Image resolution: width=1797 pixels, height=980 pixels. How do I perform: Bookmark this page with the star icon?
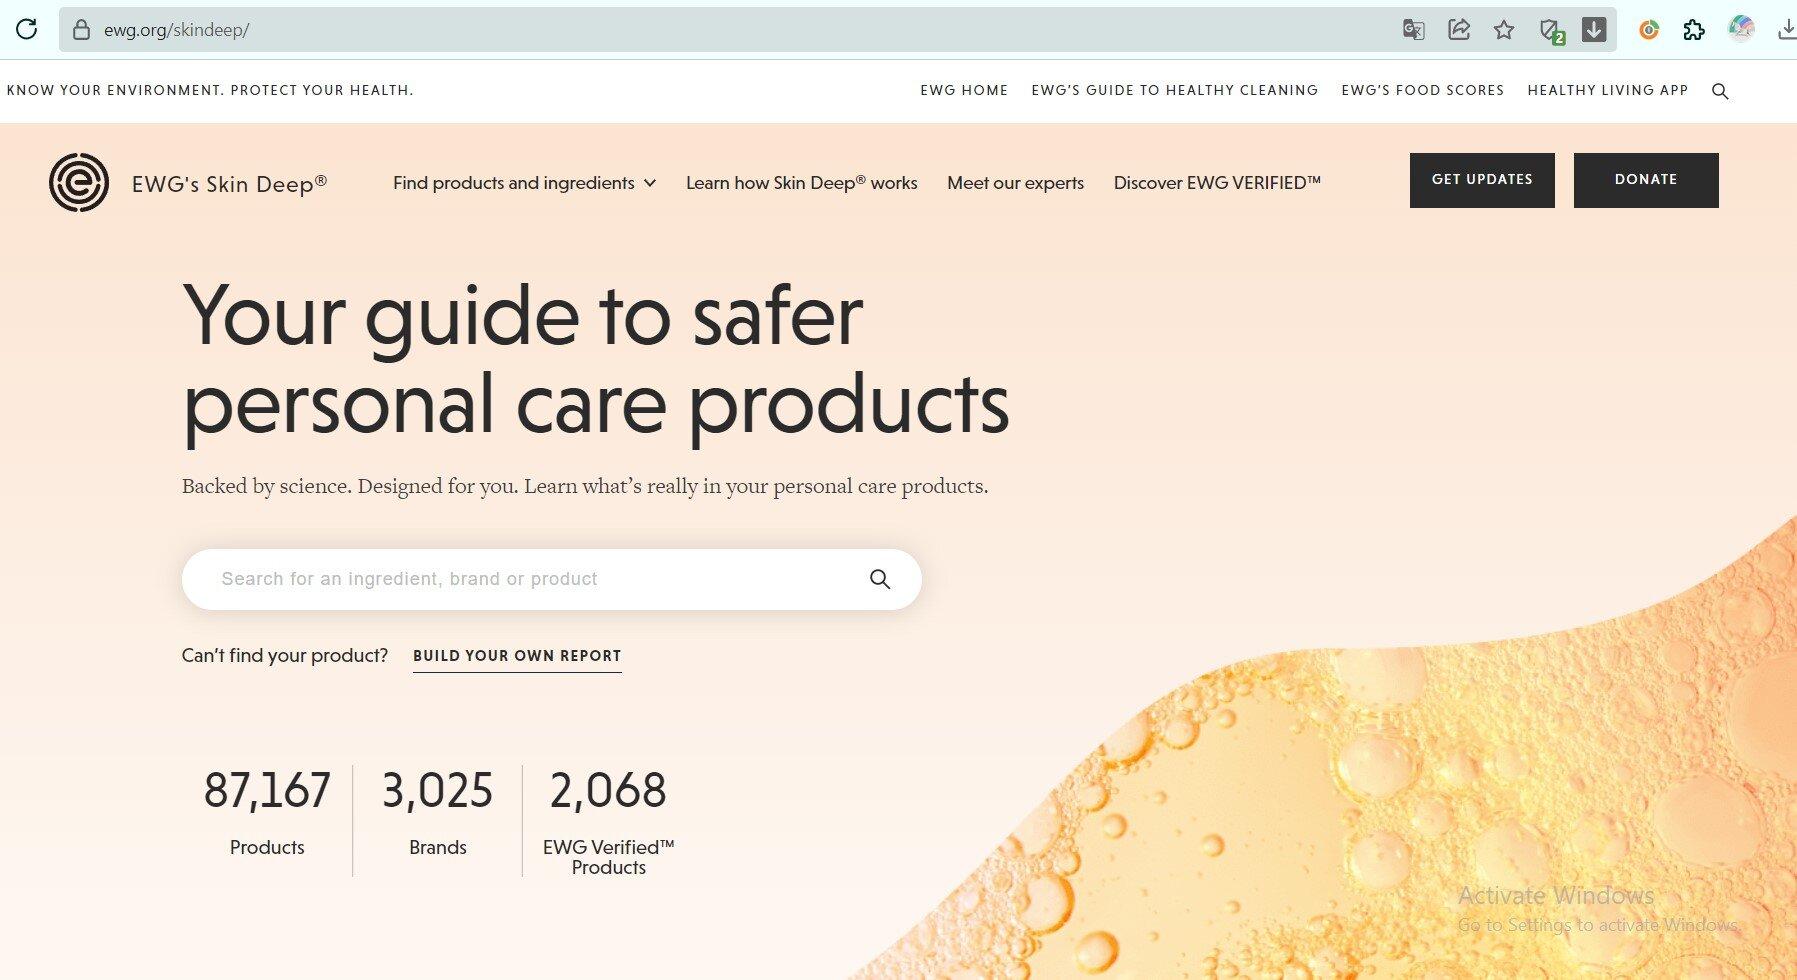(x=1504, y=30)
